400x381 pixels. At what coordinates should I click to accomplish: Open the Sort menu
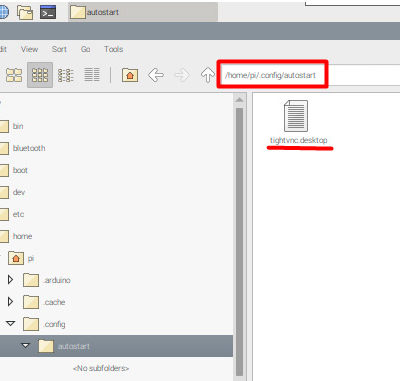point(59,49)
